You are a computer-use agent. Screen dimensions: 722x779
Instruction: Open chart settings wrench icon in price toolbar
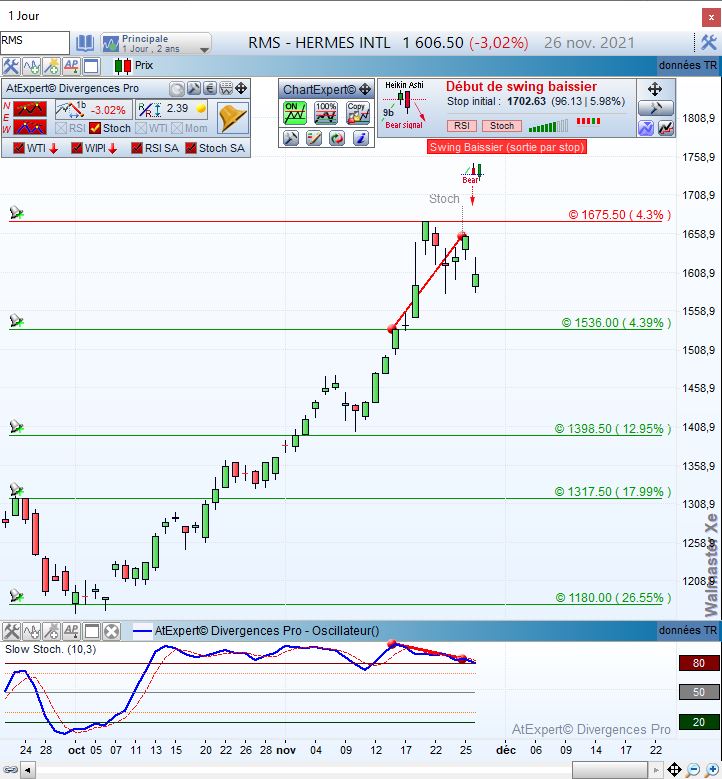pyautogui.click(x=10, y=66)
